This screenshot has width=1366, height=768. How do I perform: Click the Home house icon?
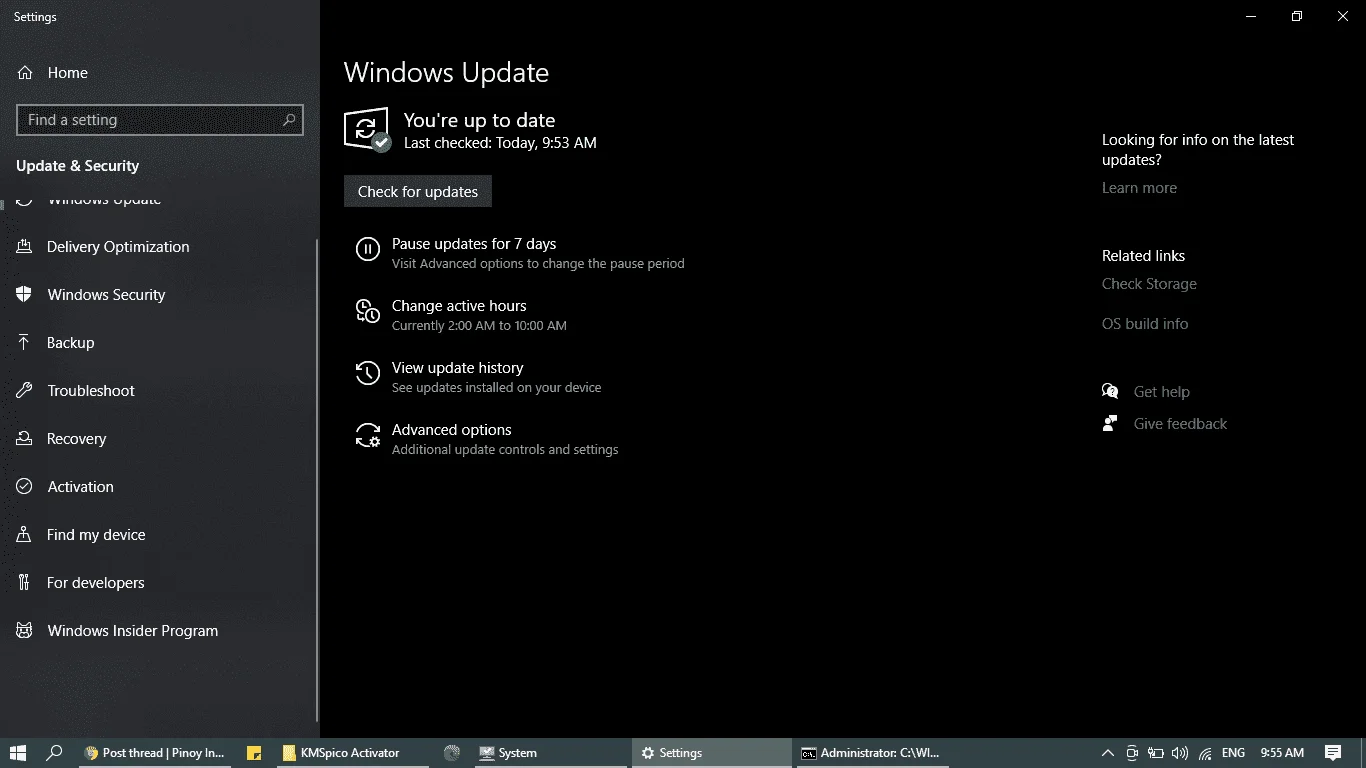25,73
